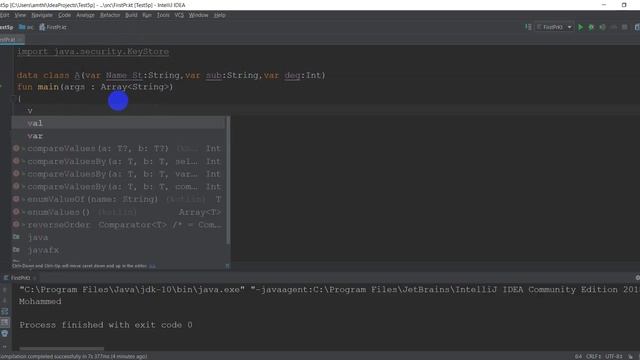Click the green Run button in toolbar

580,27
